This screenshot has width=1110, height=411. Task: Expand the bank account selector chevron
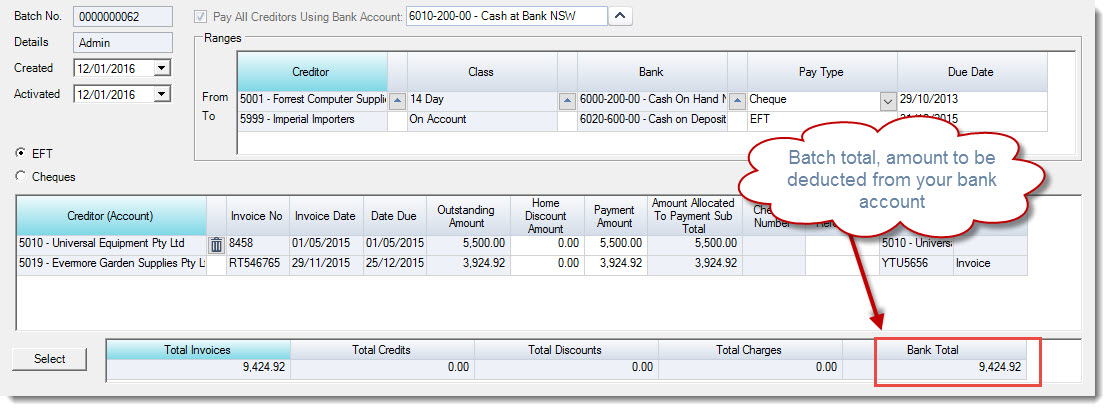coord(620,16)
